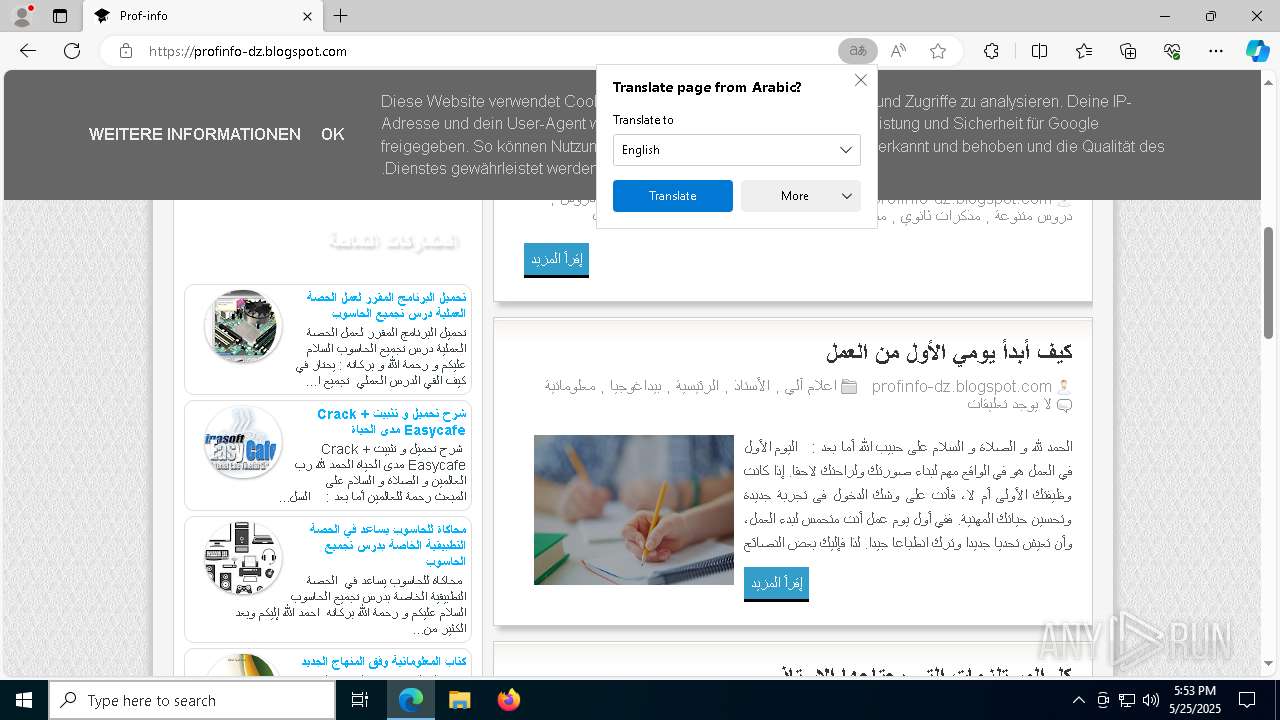
Task: Open the motherboard thumbnail in sidebar
Action: point(243,326)
